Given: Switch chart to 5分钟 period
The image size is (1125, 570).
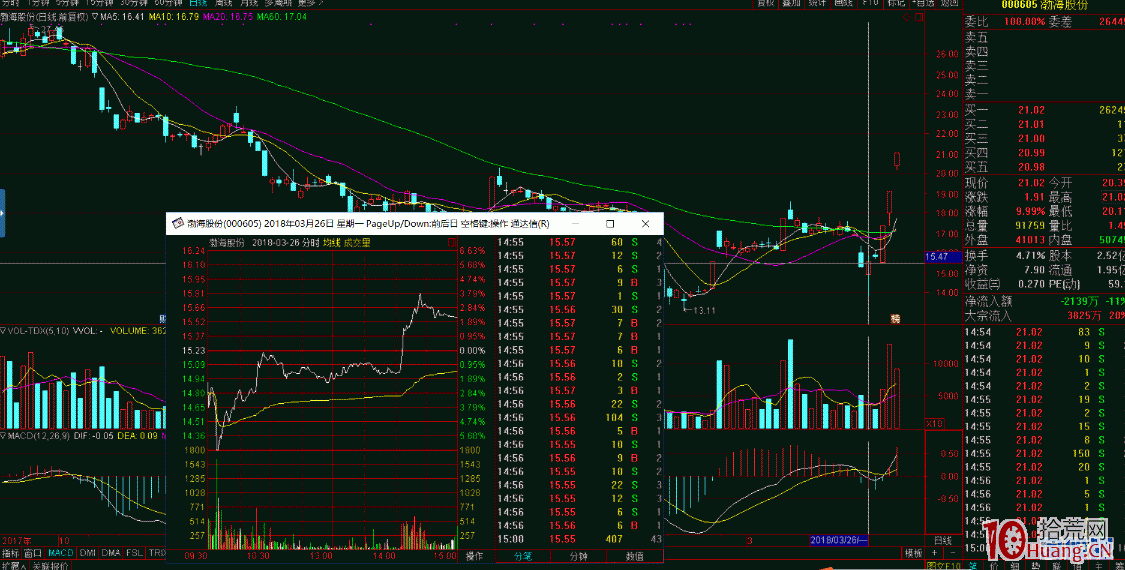Looking at the screenshot, I should [x=68, y=4].
